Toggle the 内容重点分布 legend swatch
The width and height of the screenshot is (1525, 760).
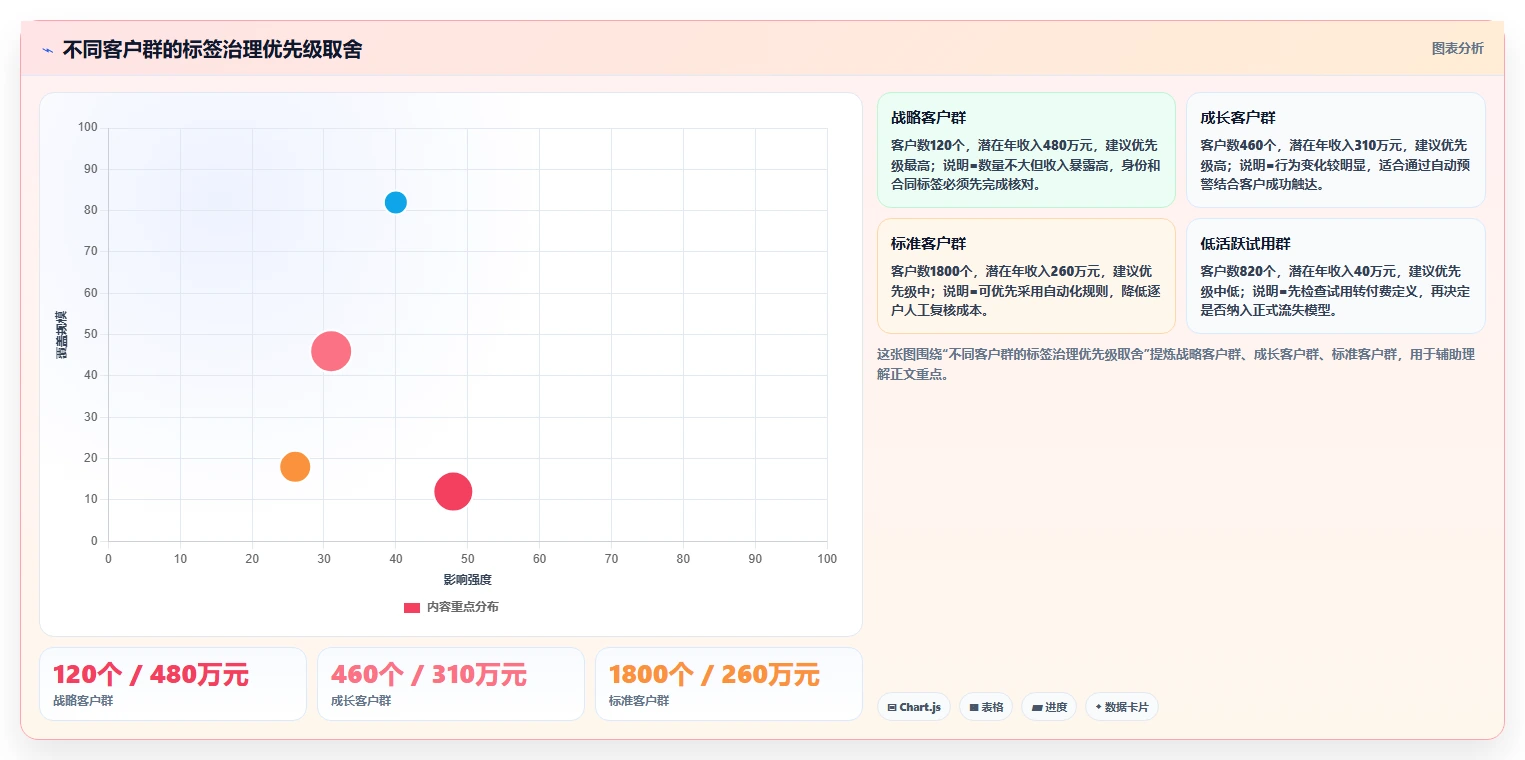tap(412, 607)
